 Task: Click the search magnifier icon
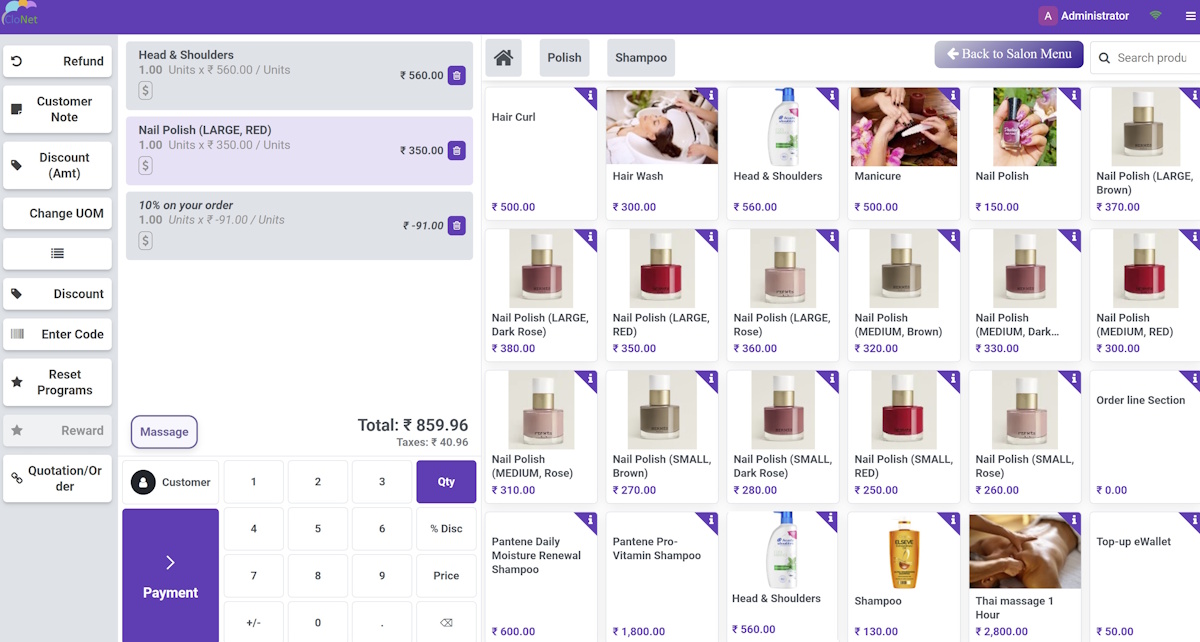click(1104, 58)
